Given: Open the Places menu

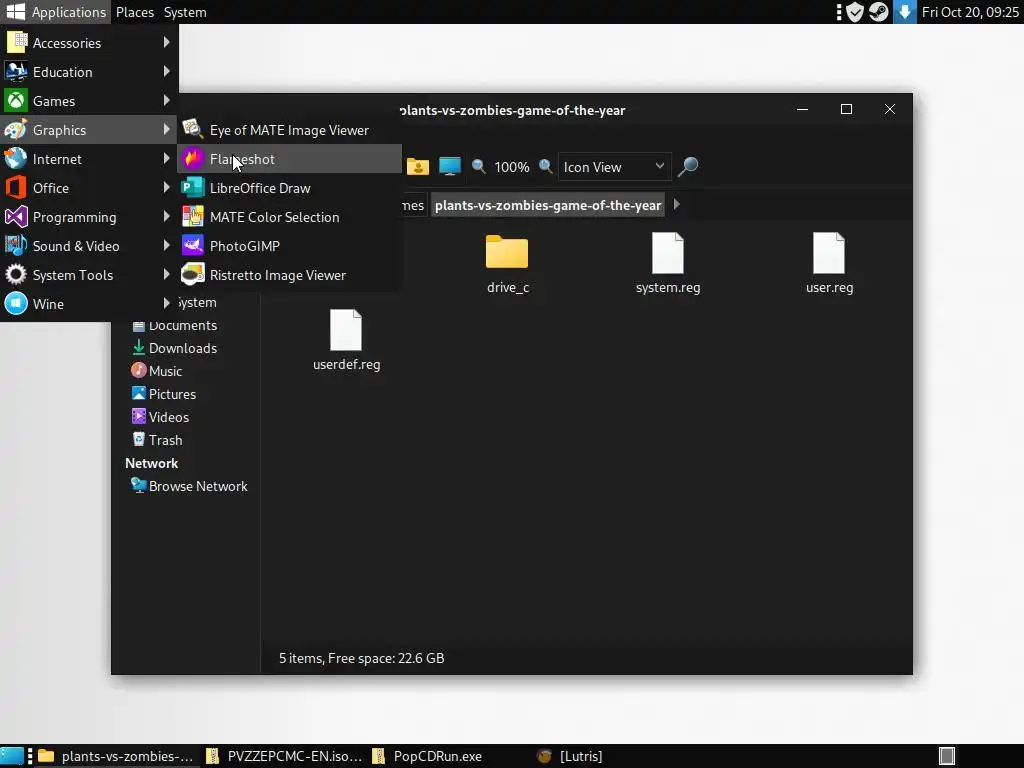Looking at the screenshot, I should point(135,12).
